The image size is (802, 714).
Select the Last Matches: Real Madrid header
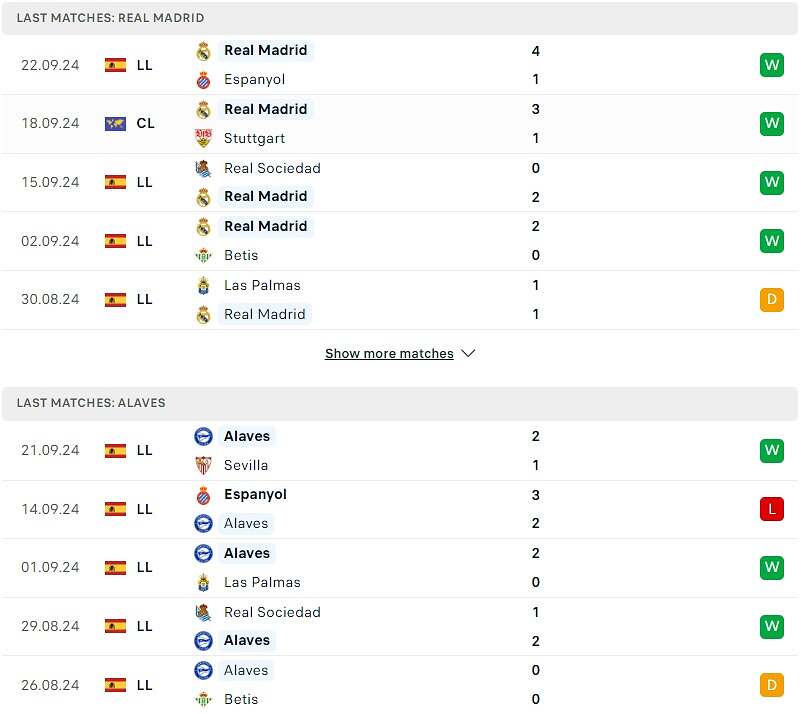pos(110,18)
